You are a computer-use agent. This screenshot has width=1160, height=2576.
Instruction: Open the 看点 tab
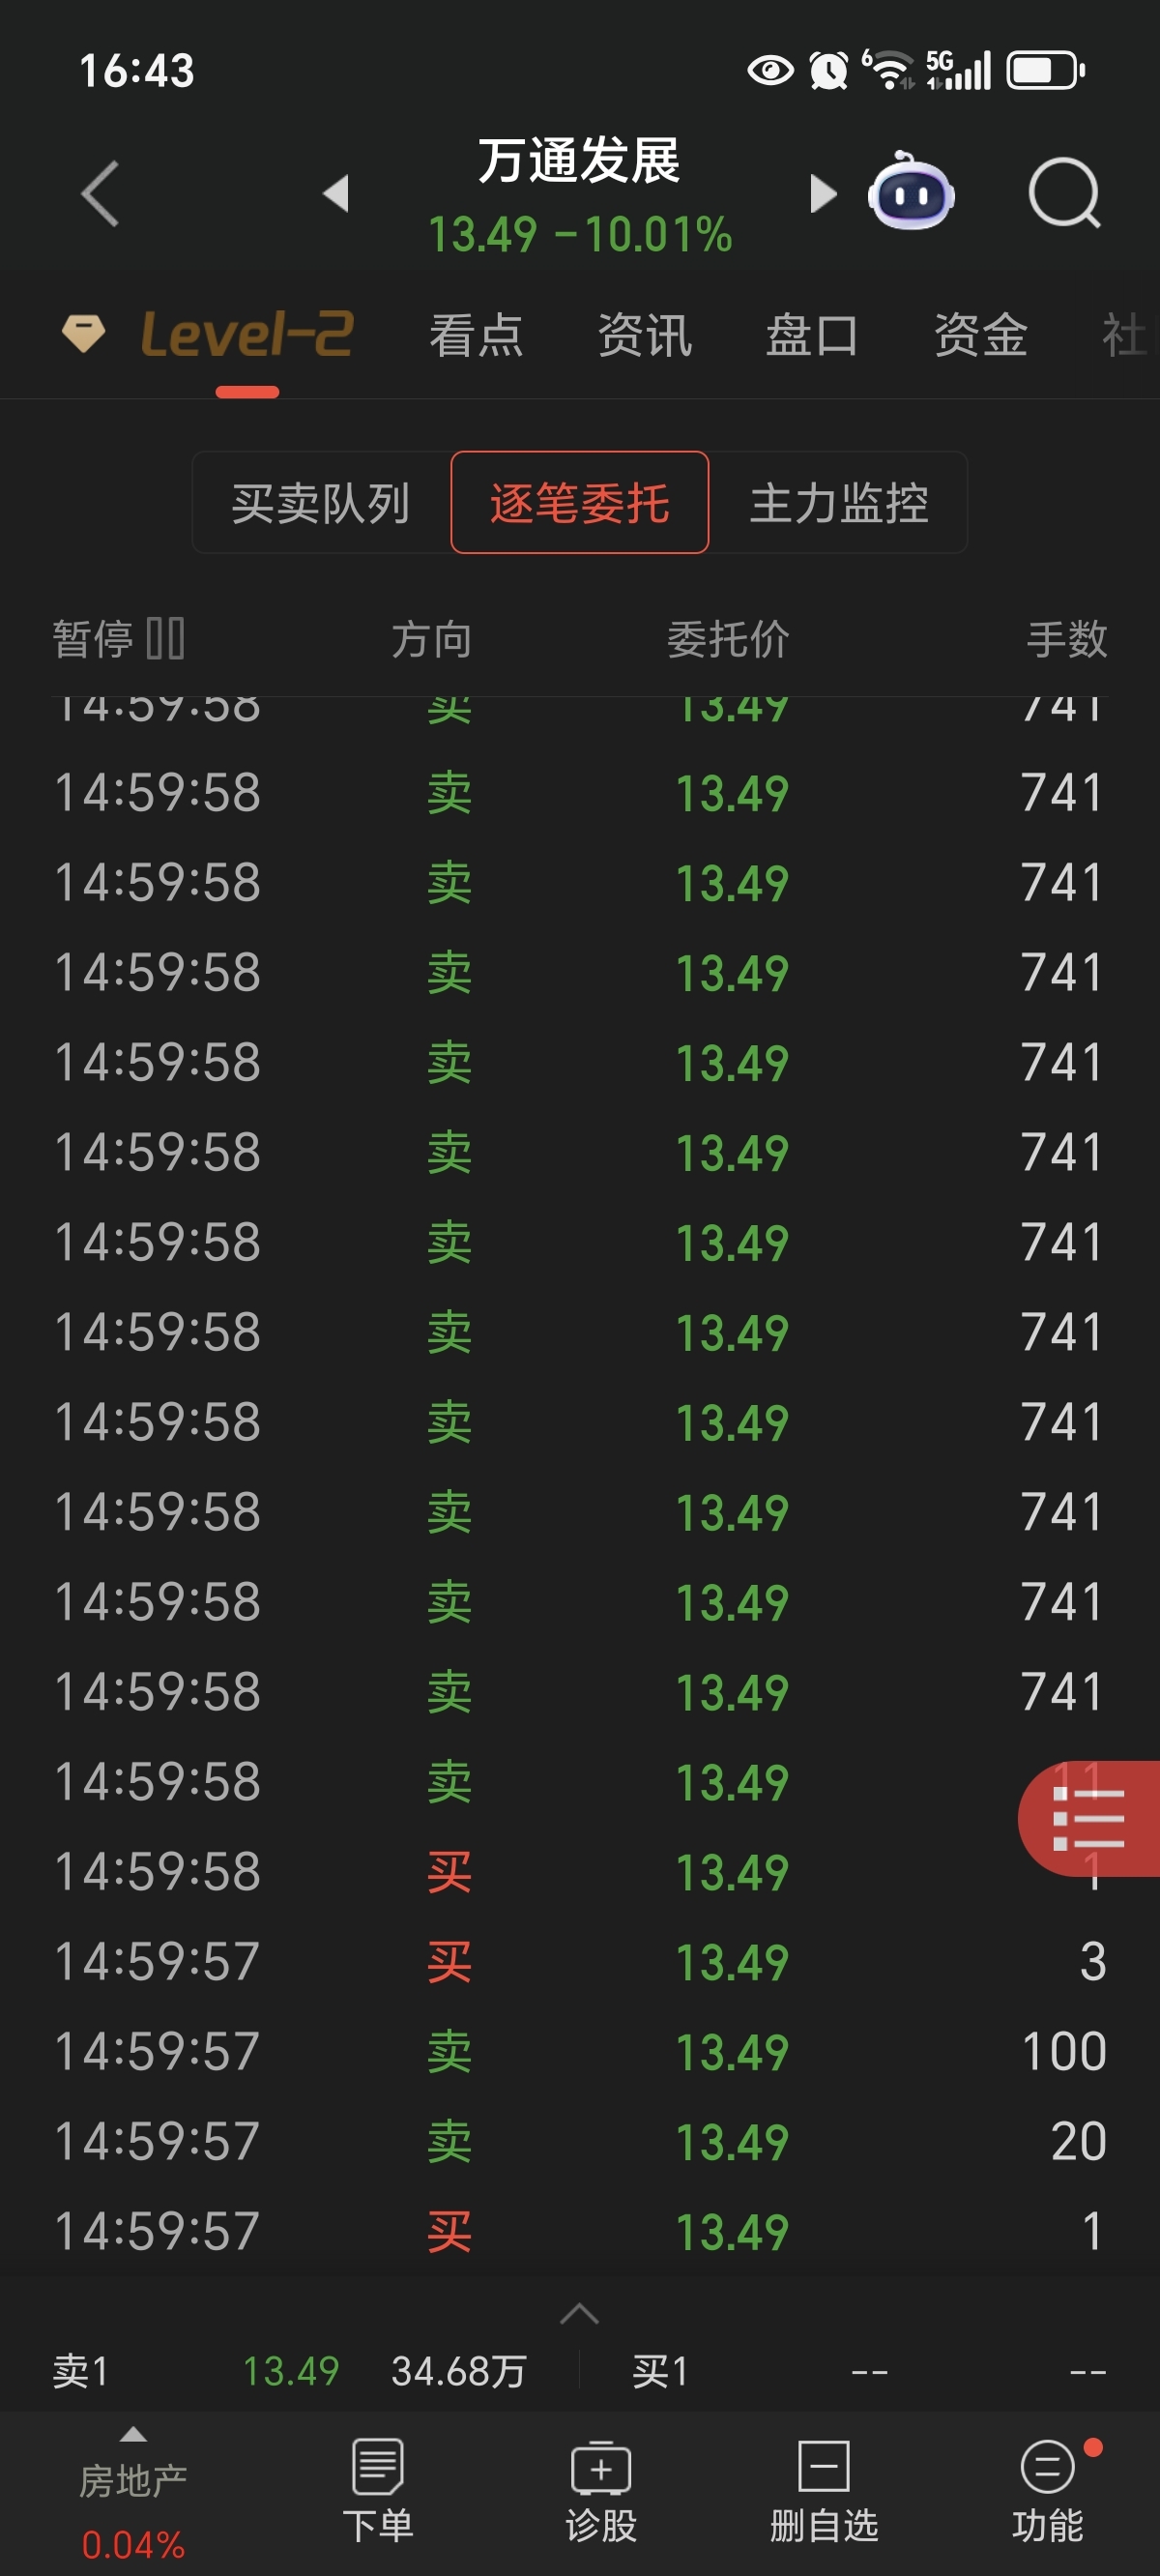click(x=476, y=335)
